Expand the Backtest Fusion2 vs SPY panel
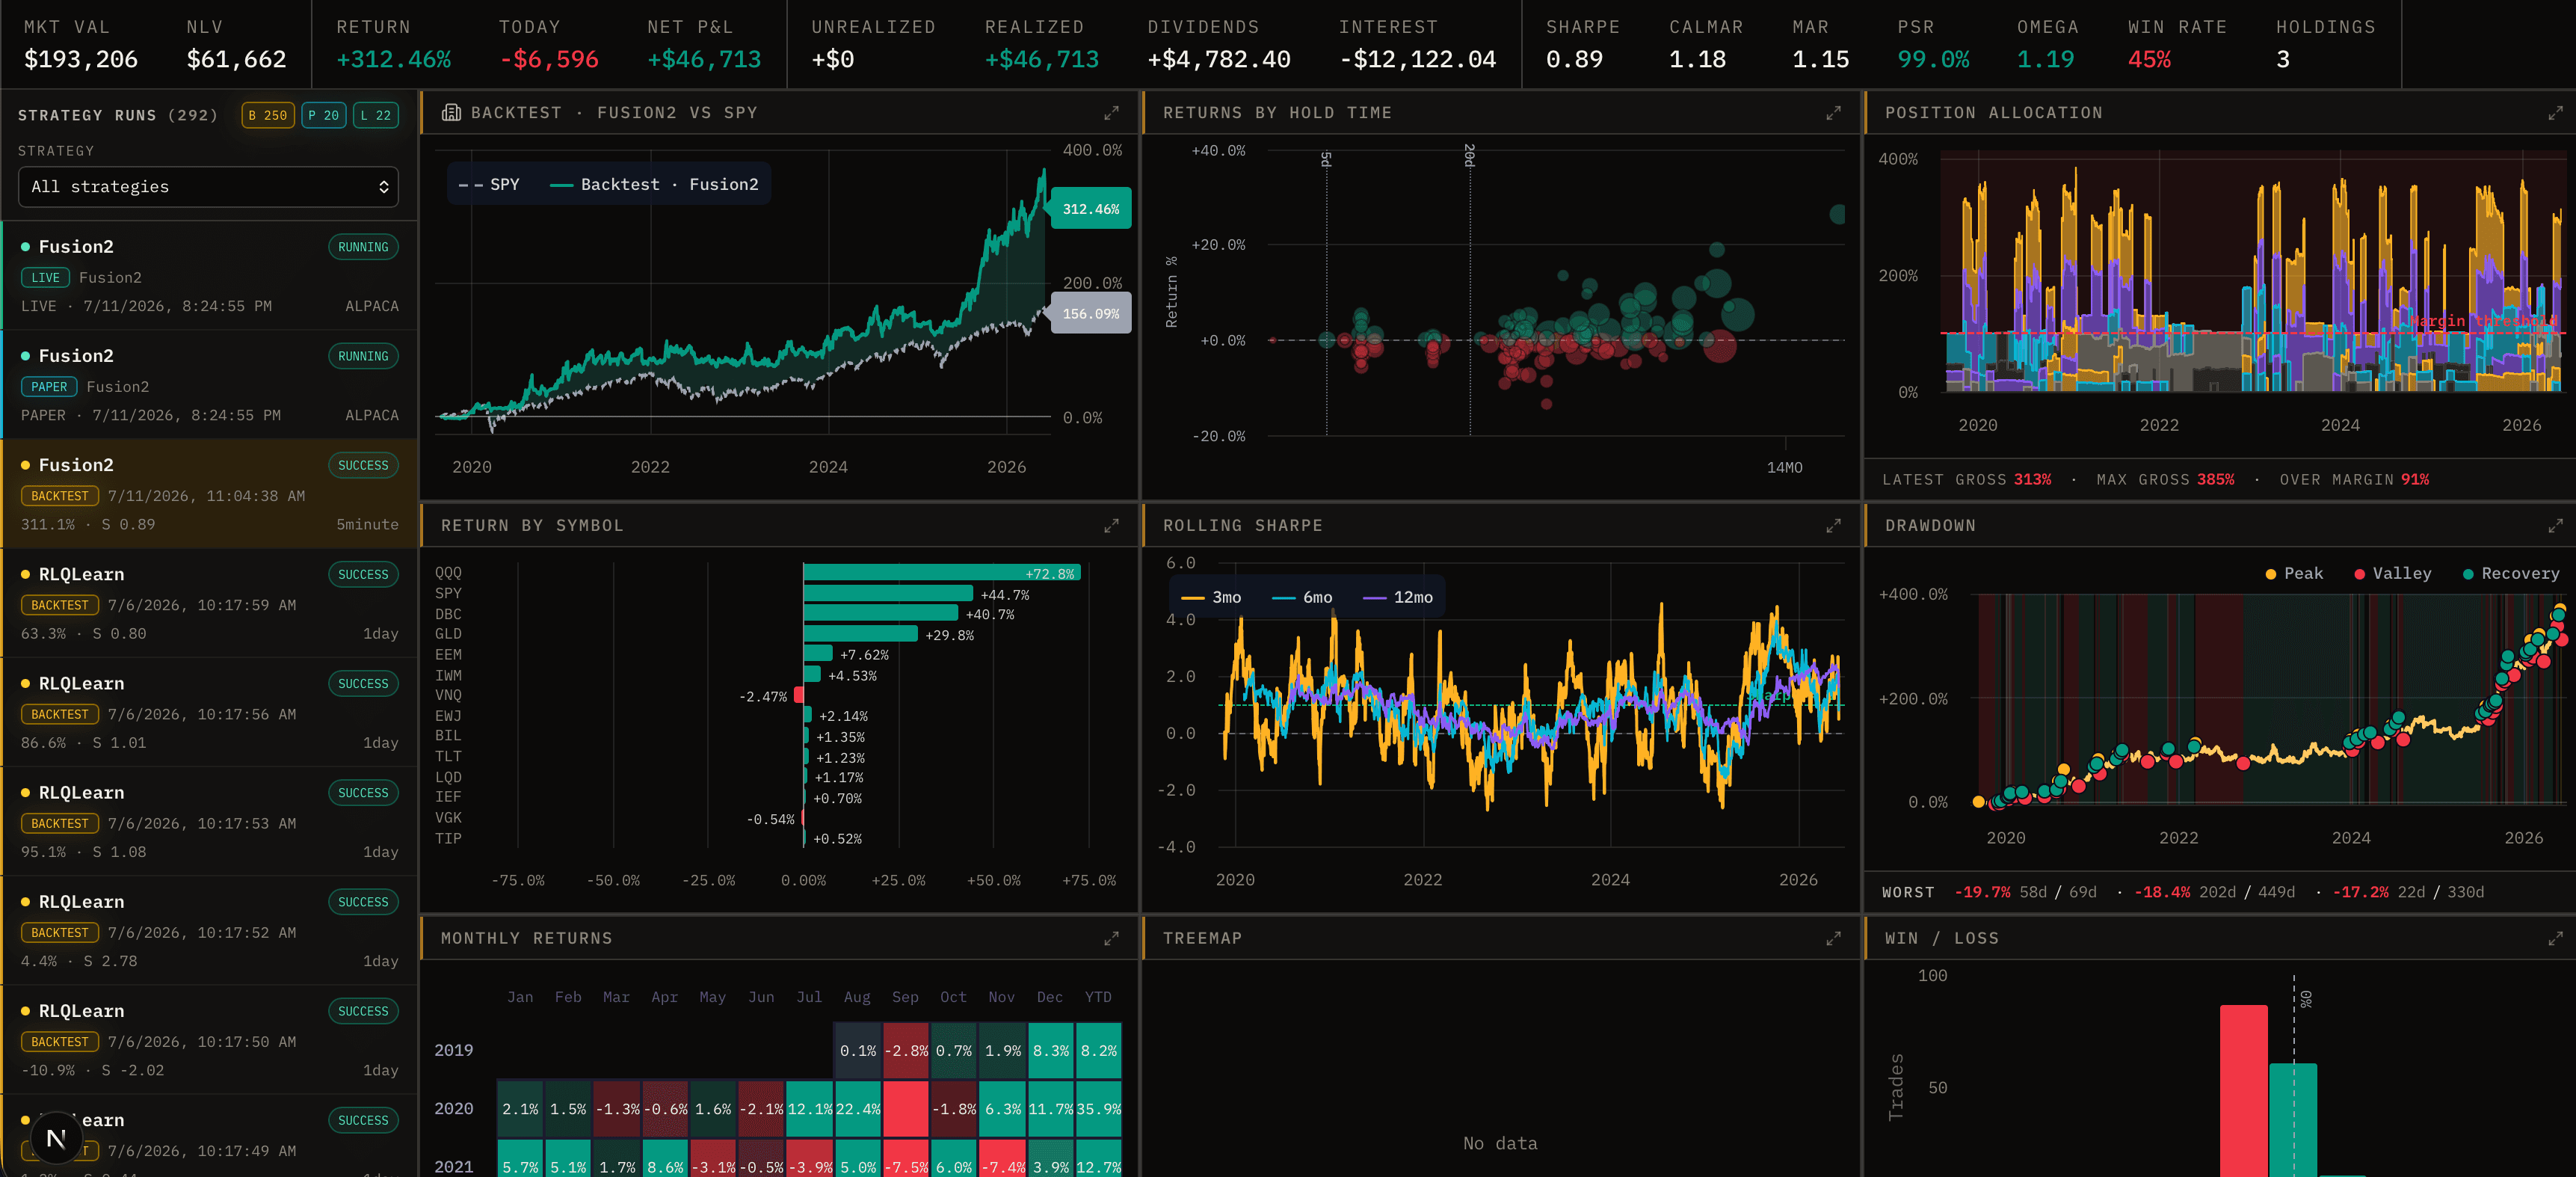 (x=1111, y=114)
